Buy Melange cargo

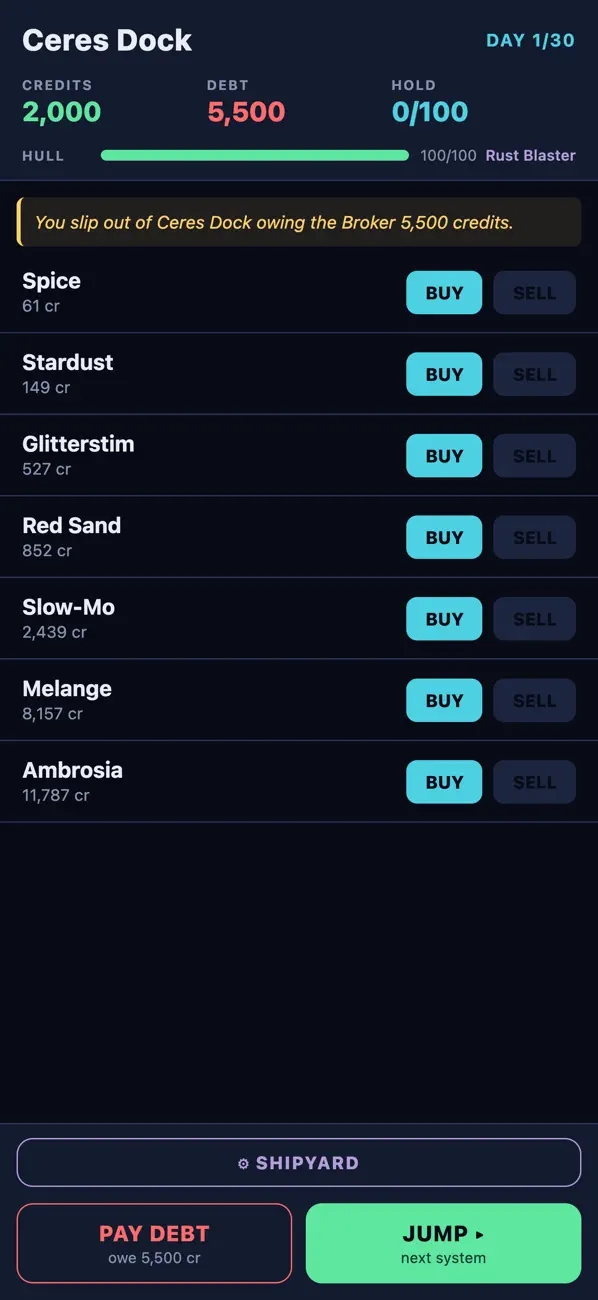click(x=444, y=700)
